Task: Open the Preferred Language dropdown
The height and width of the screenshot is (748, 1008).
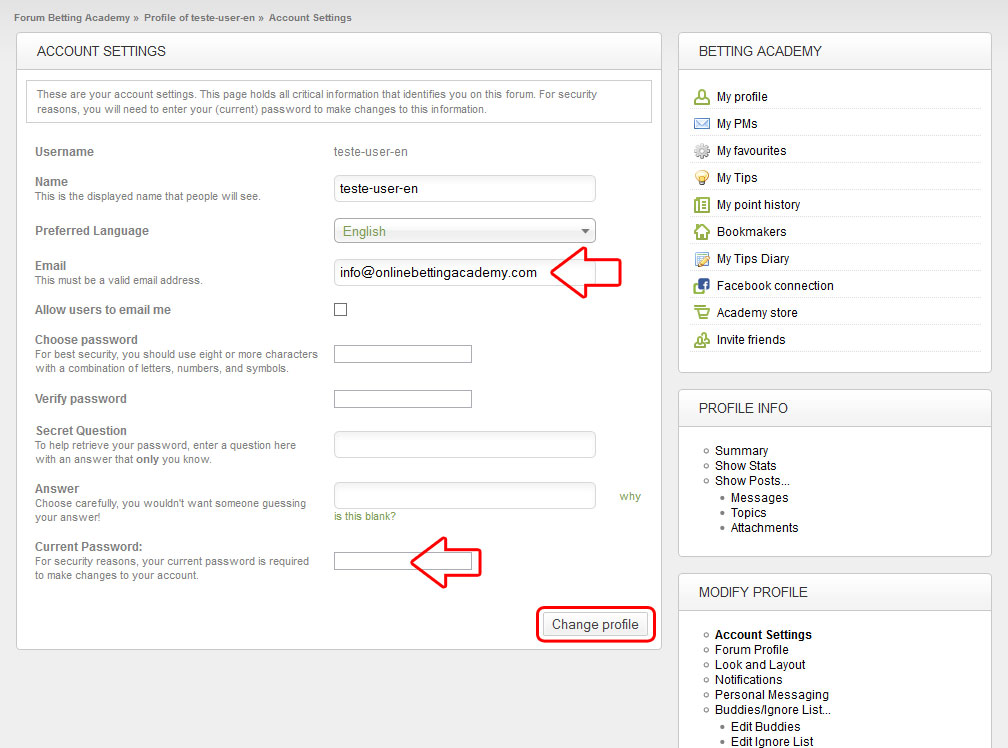Action: pyautogui.click(x=464, y=231)
